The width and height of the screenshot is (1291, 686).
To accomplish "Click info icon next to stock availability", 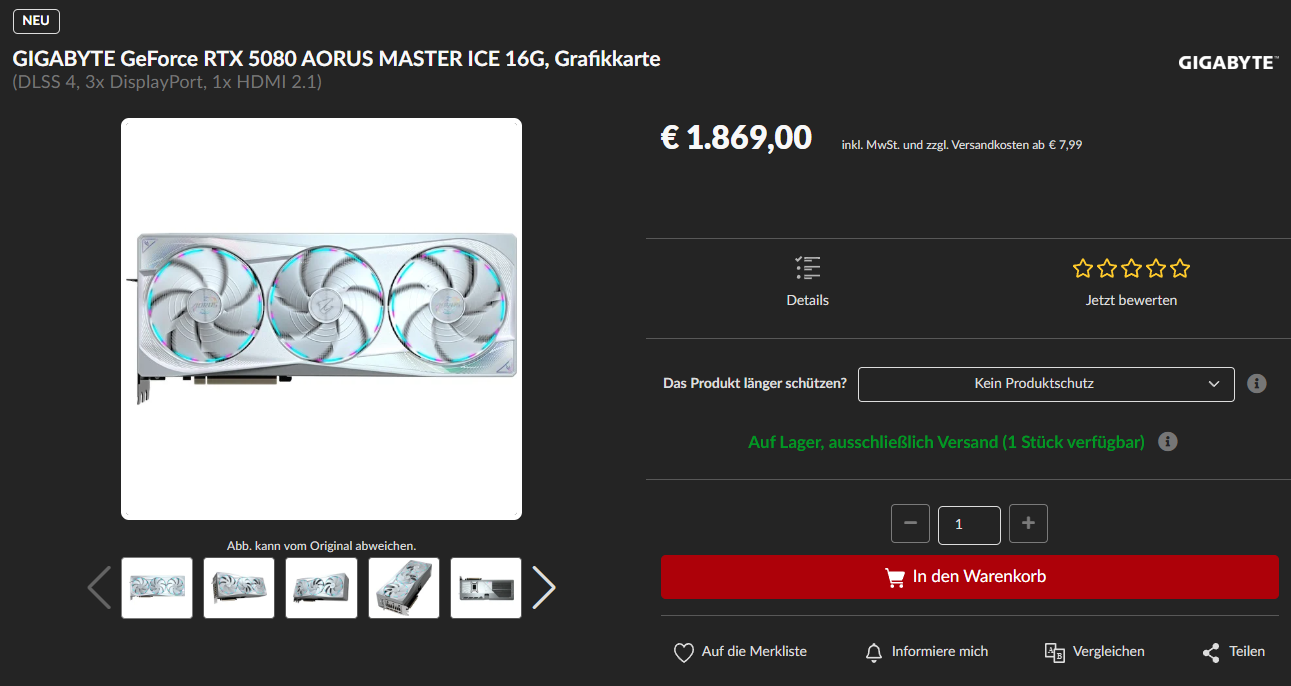I will click(x=1167, y=442).
